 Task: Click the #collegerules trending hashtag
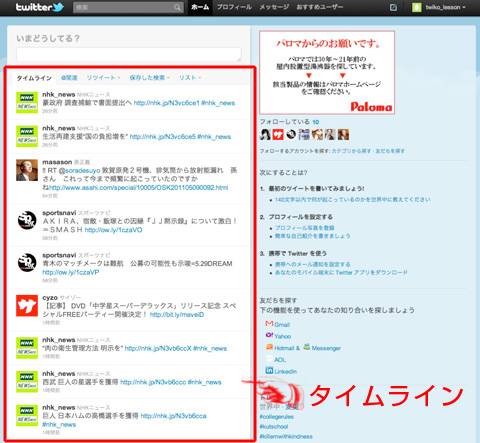[277, 417]
